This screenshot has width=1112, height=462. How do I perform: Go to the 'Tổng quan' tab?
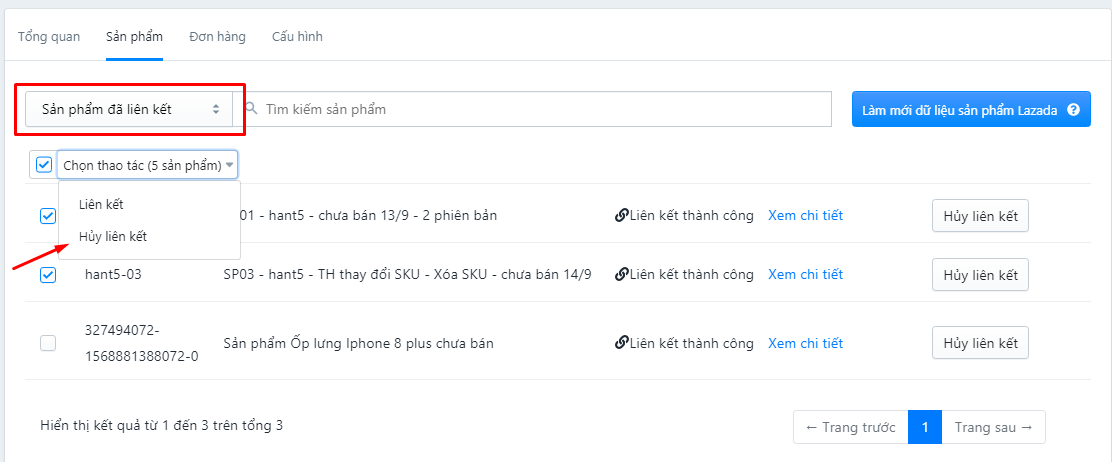49,37
